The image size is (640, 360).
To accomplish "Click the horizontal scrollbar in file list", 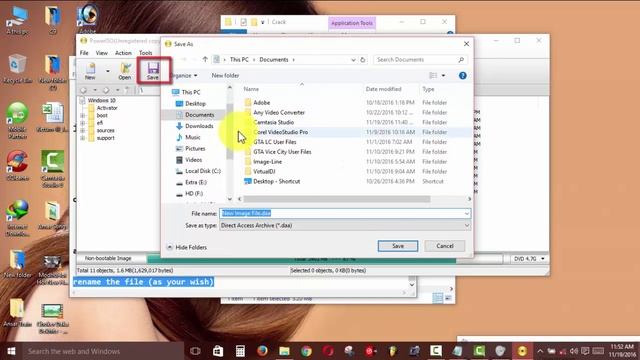I will pyautogui.click(x=337, y=199).
